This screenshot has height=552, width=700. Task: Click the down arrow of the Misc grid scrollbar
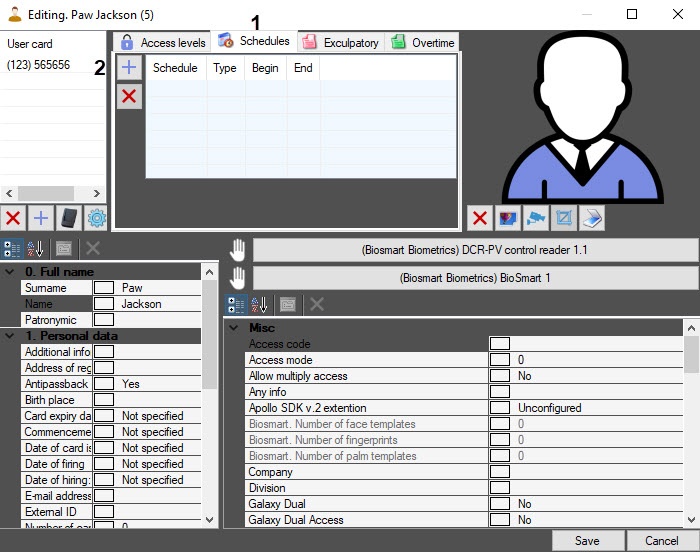692,520
